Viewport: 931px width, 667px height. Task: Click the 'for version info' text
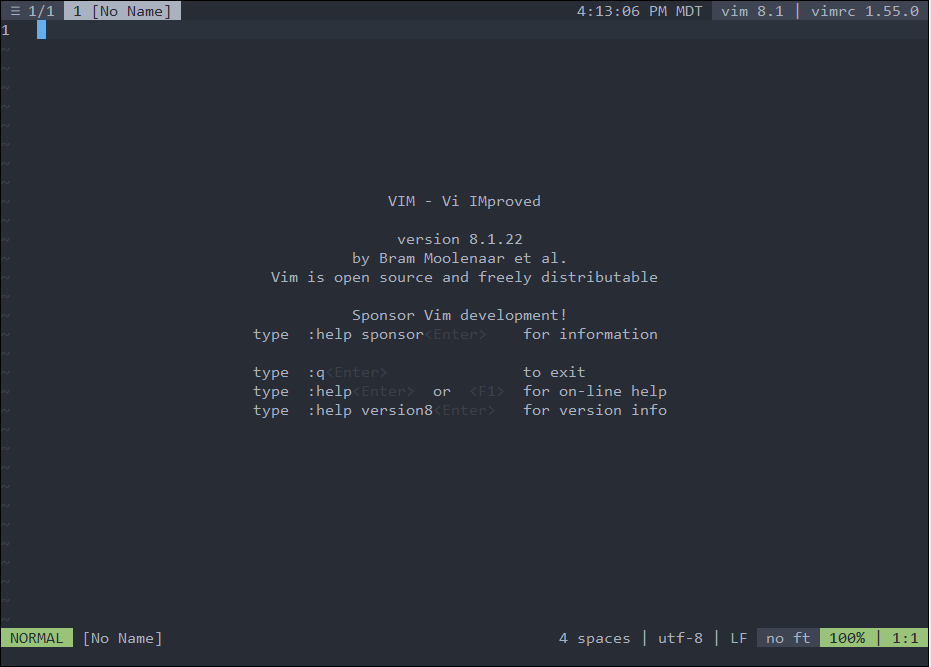594,410
